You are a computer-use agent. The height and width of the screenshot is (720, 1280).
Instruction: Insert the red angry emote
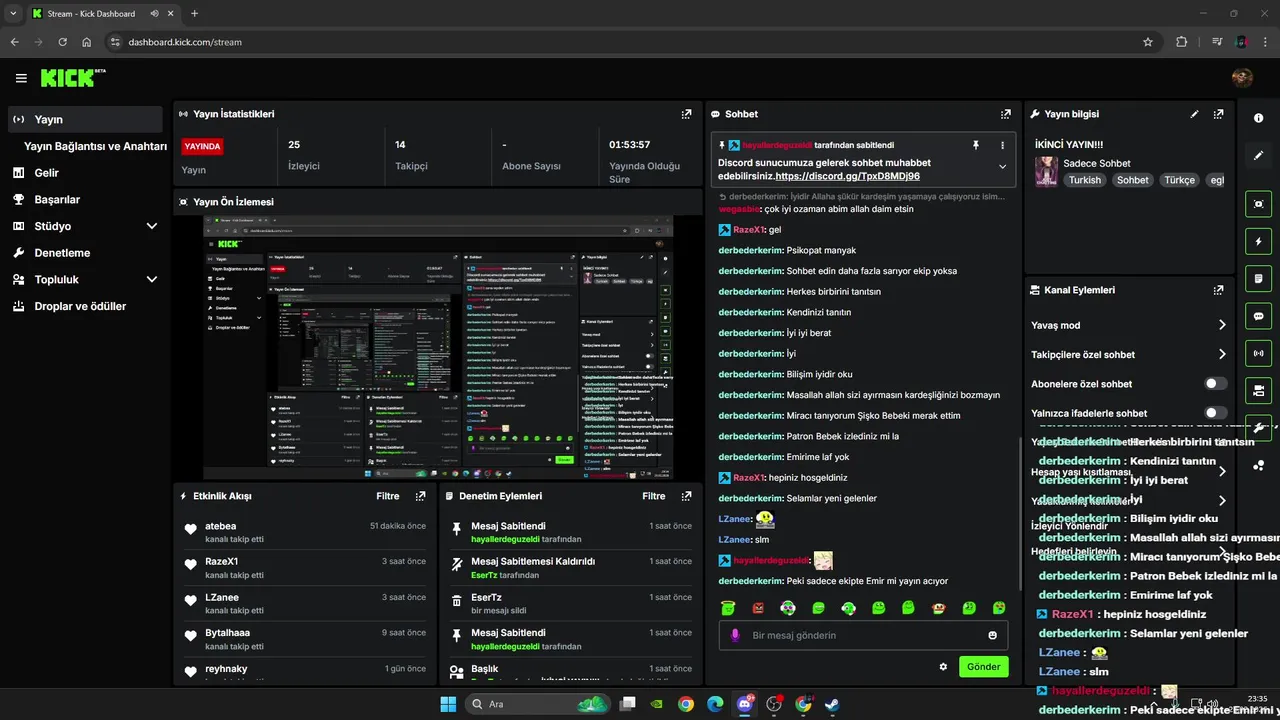click(x=758, y=607)
